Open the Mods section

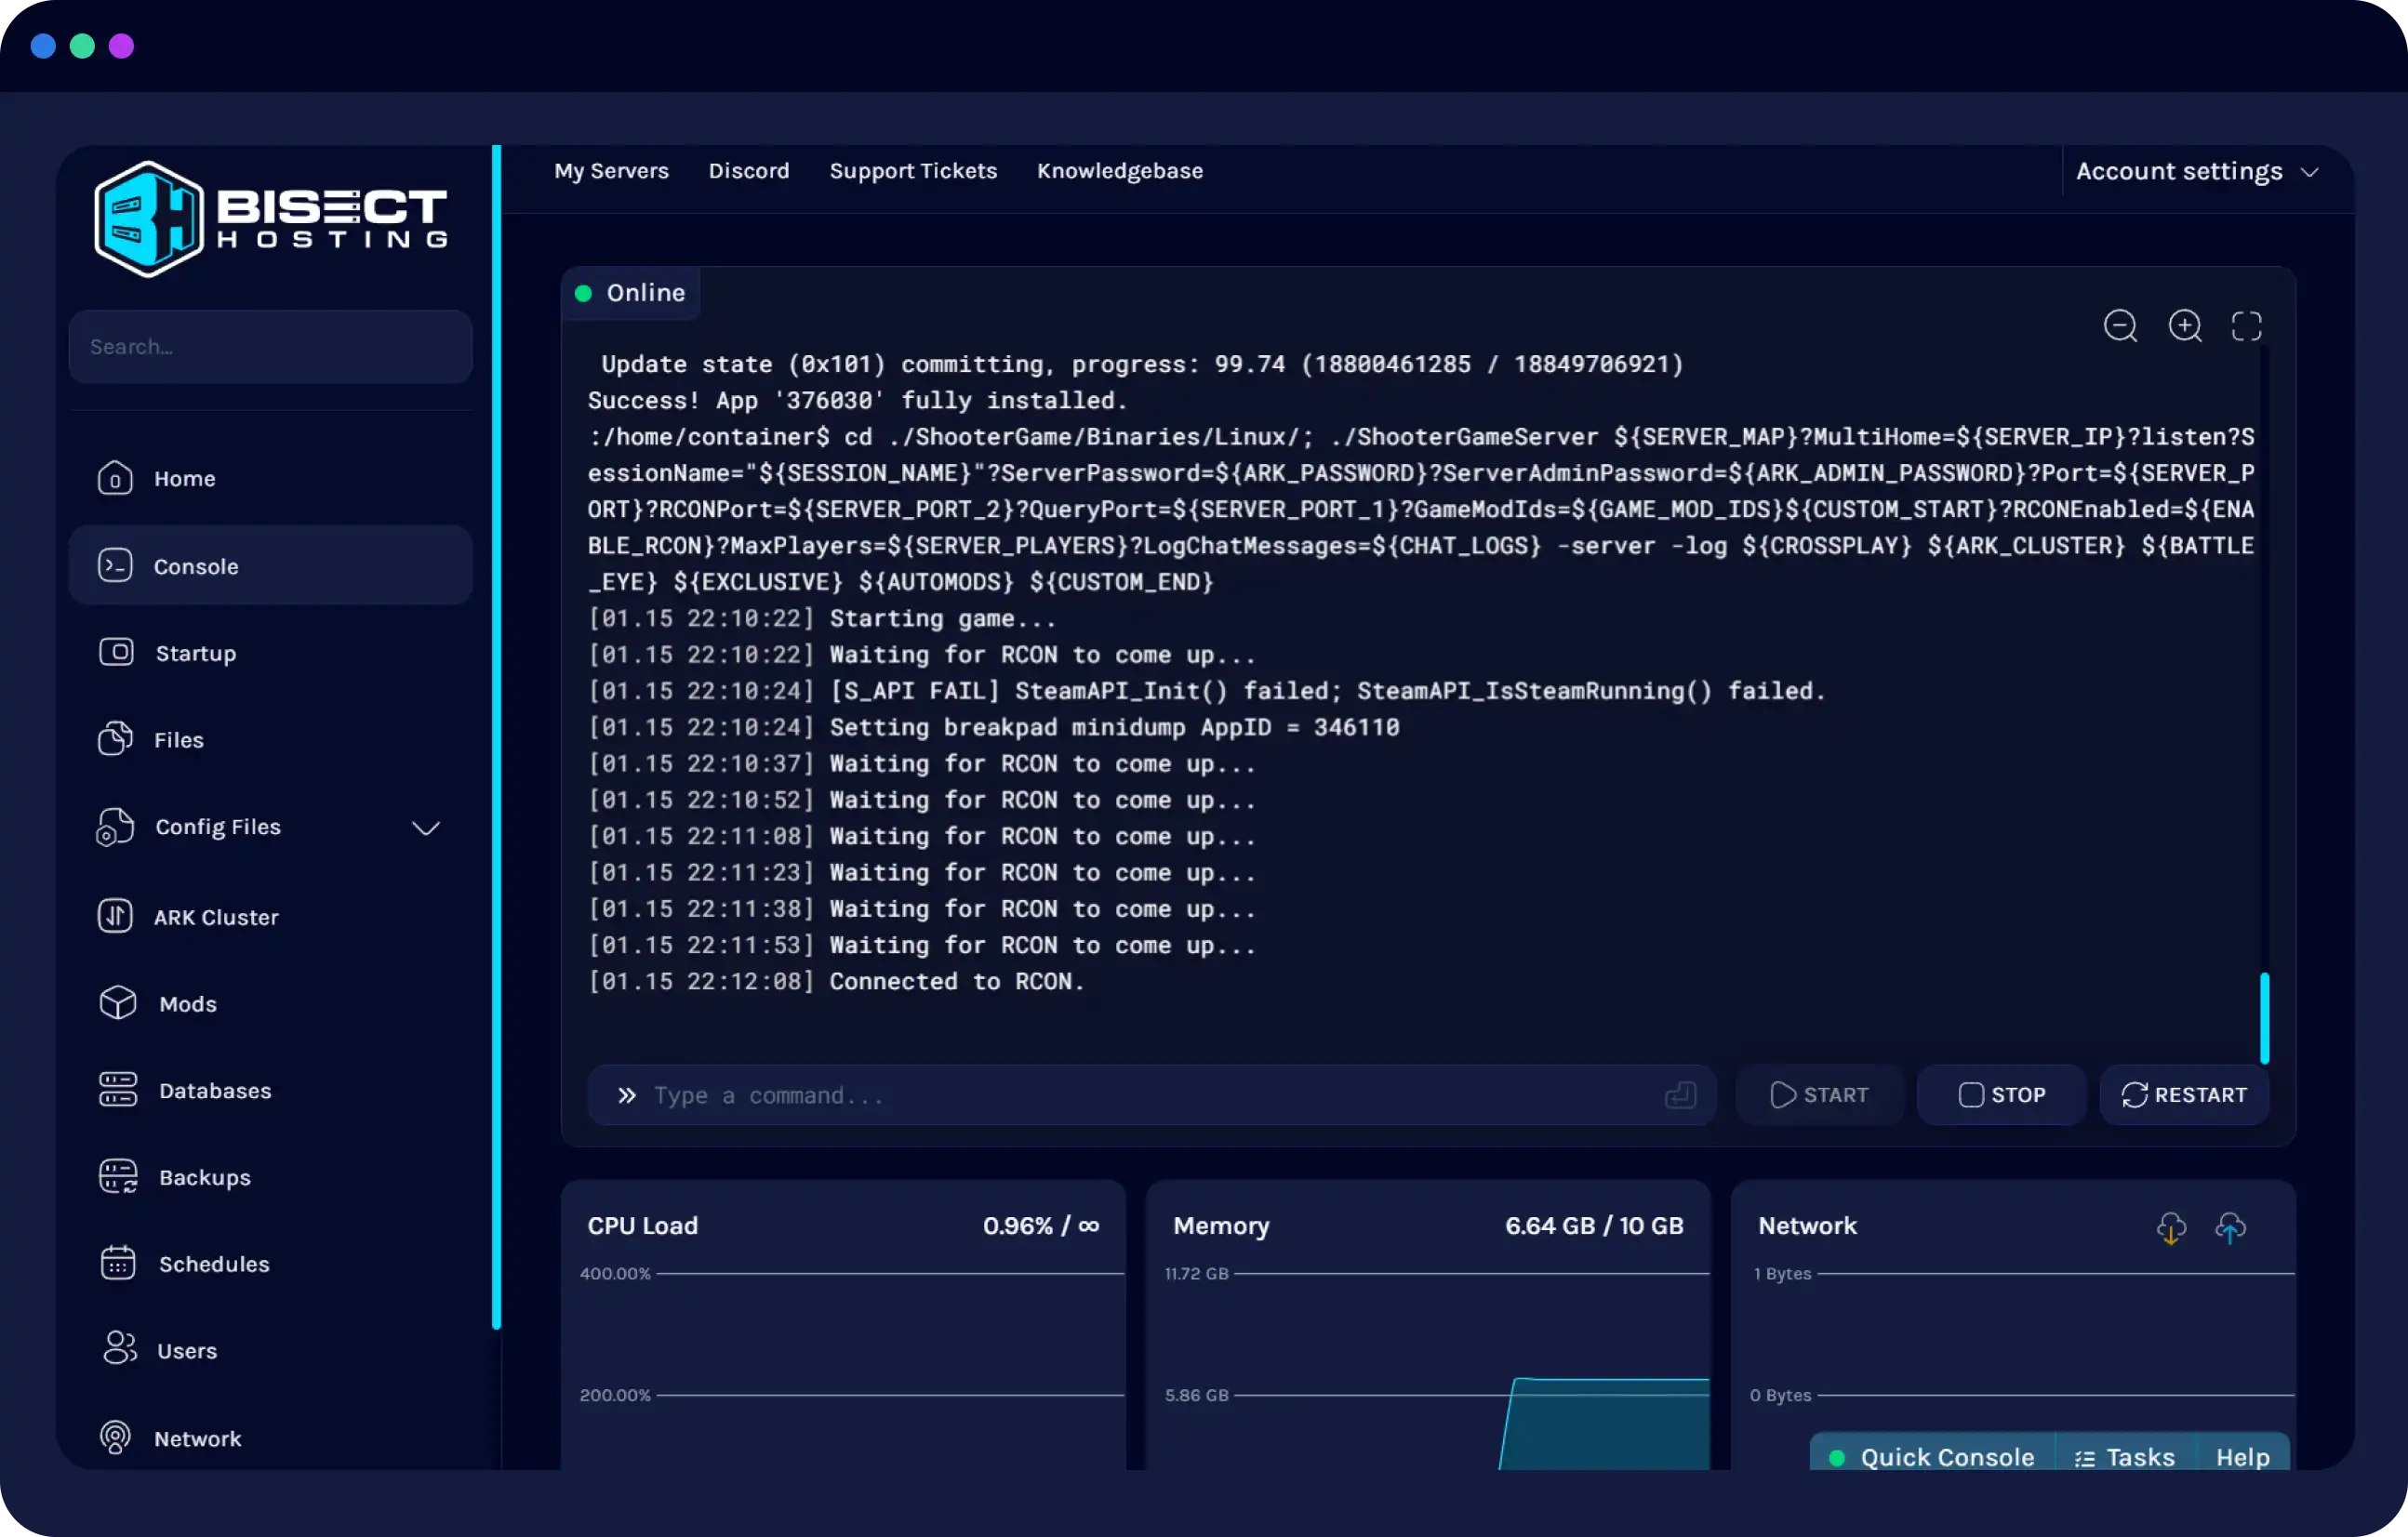click(186, 1003)
